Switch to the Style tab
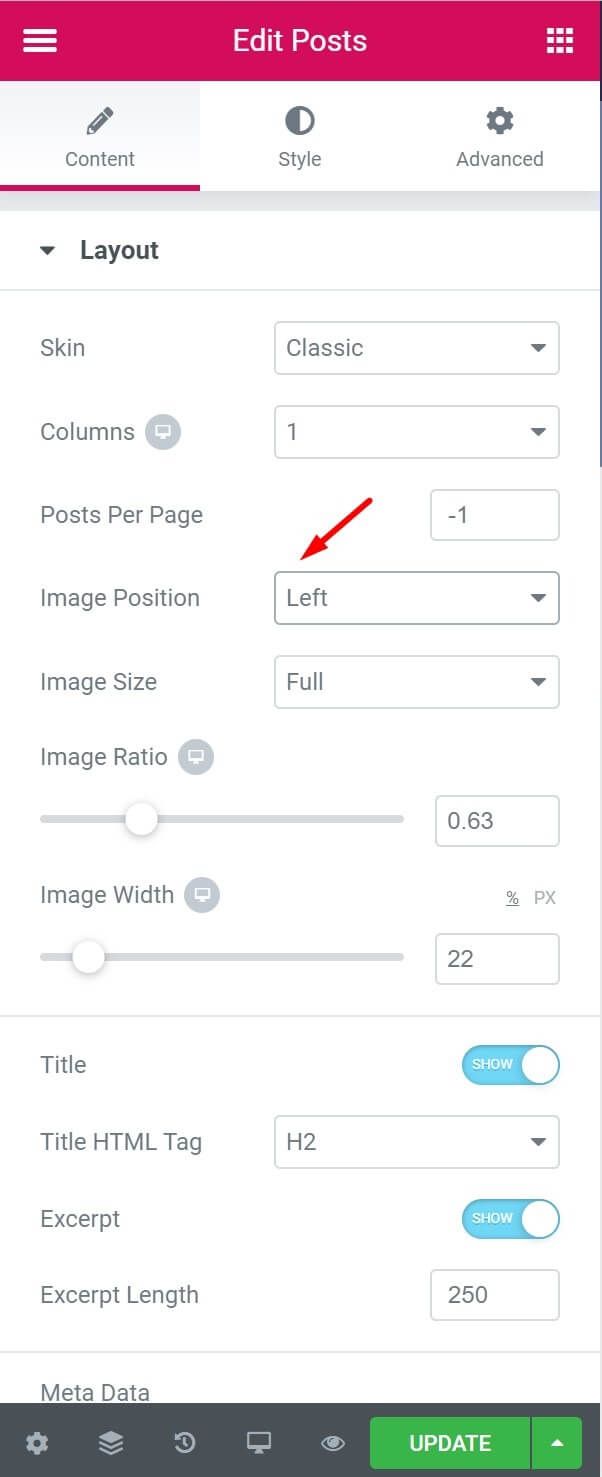 [x=300, y=137]
